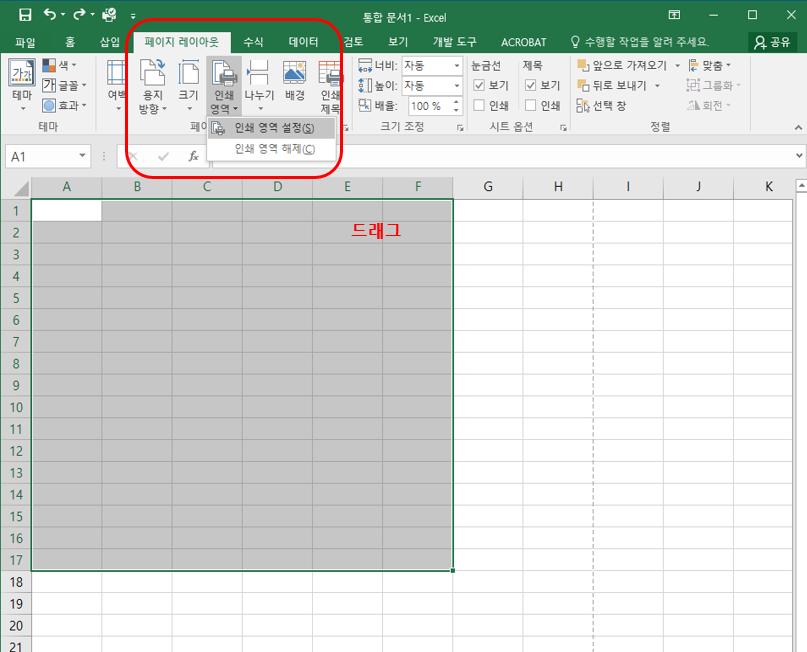Image resolution: width=807 pixels, height=652 pixels.
Task: Choose 인쇄 영역 설정(S) menu item
Action: point(272,128)
